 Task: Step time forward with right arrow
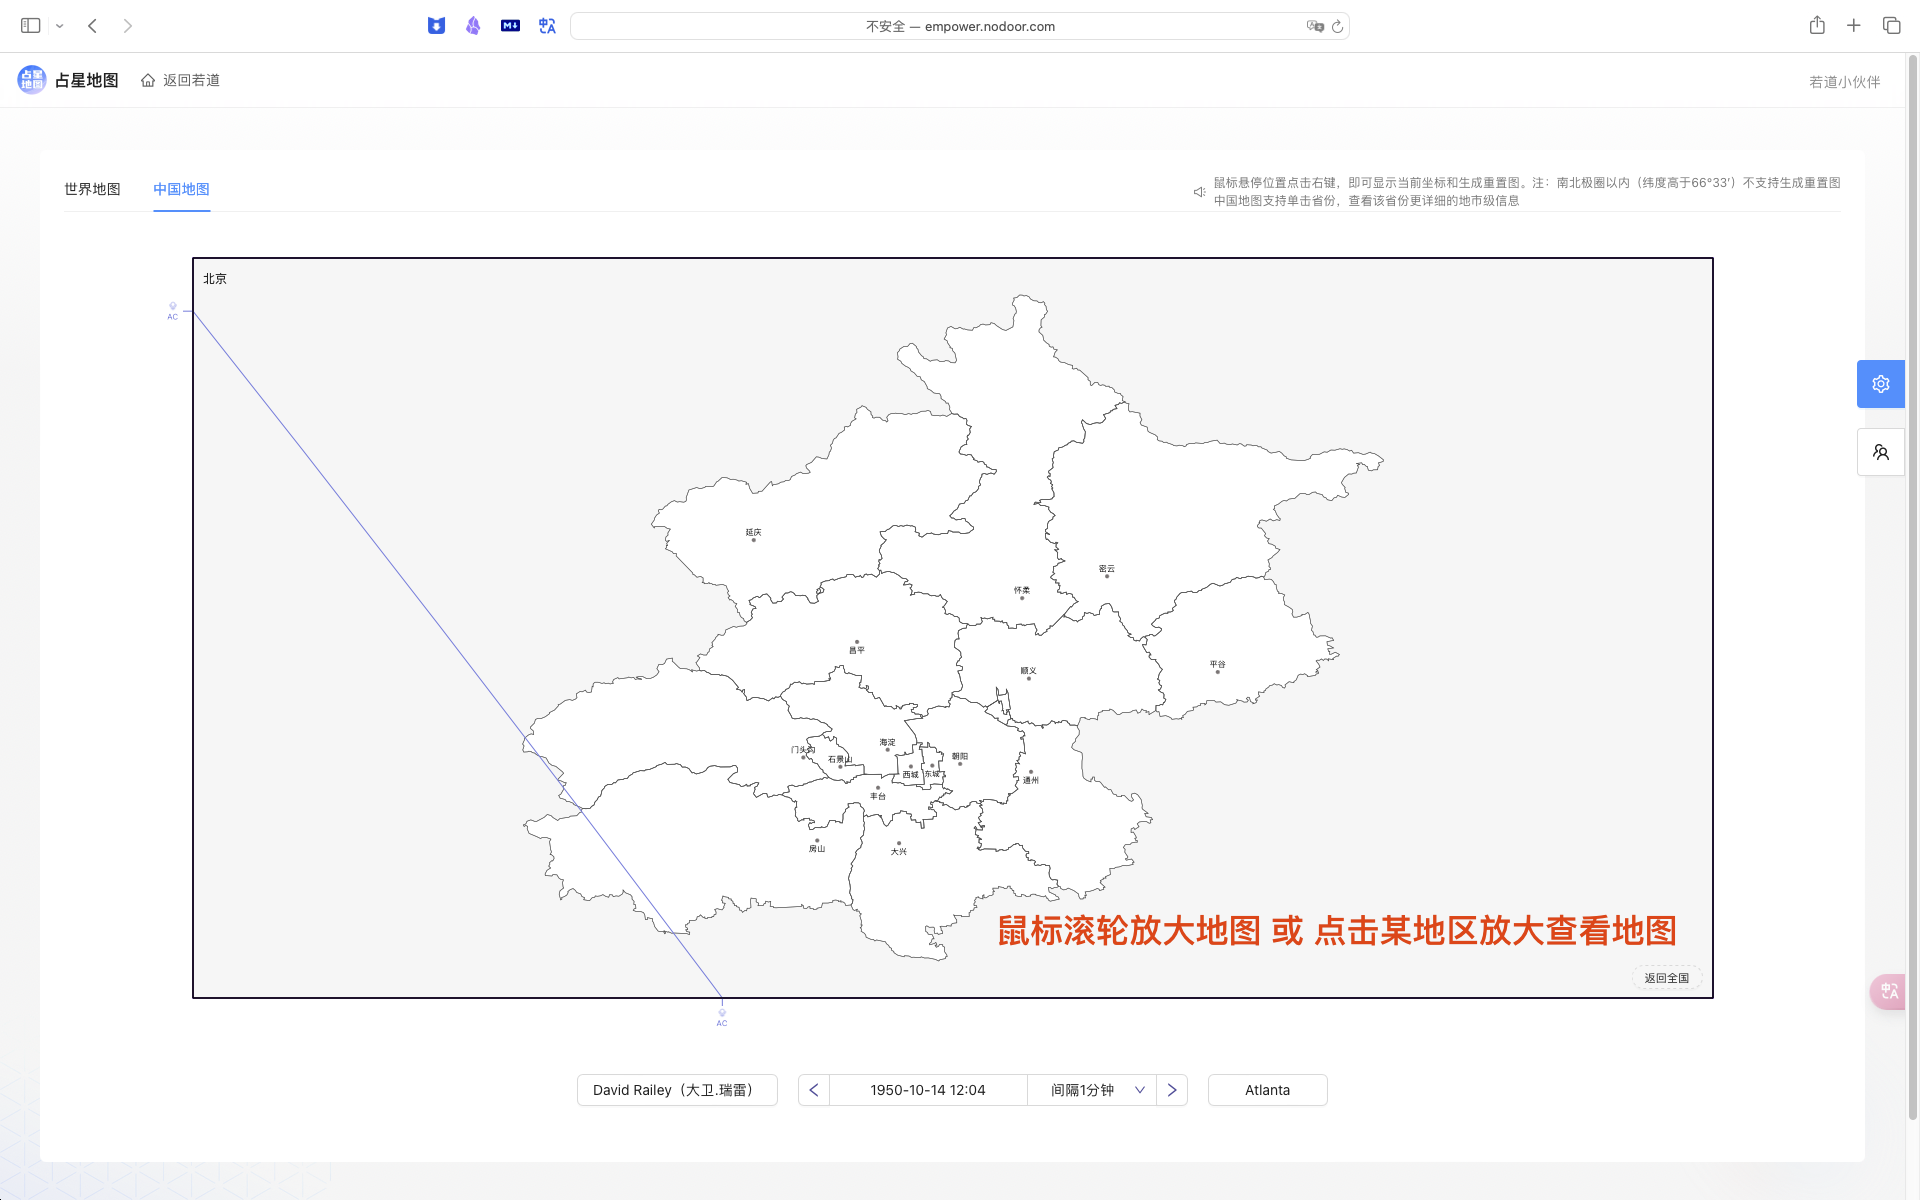click(1172, 1090)
